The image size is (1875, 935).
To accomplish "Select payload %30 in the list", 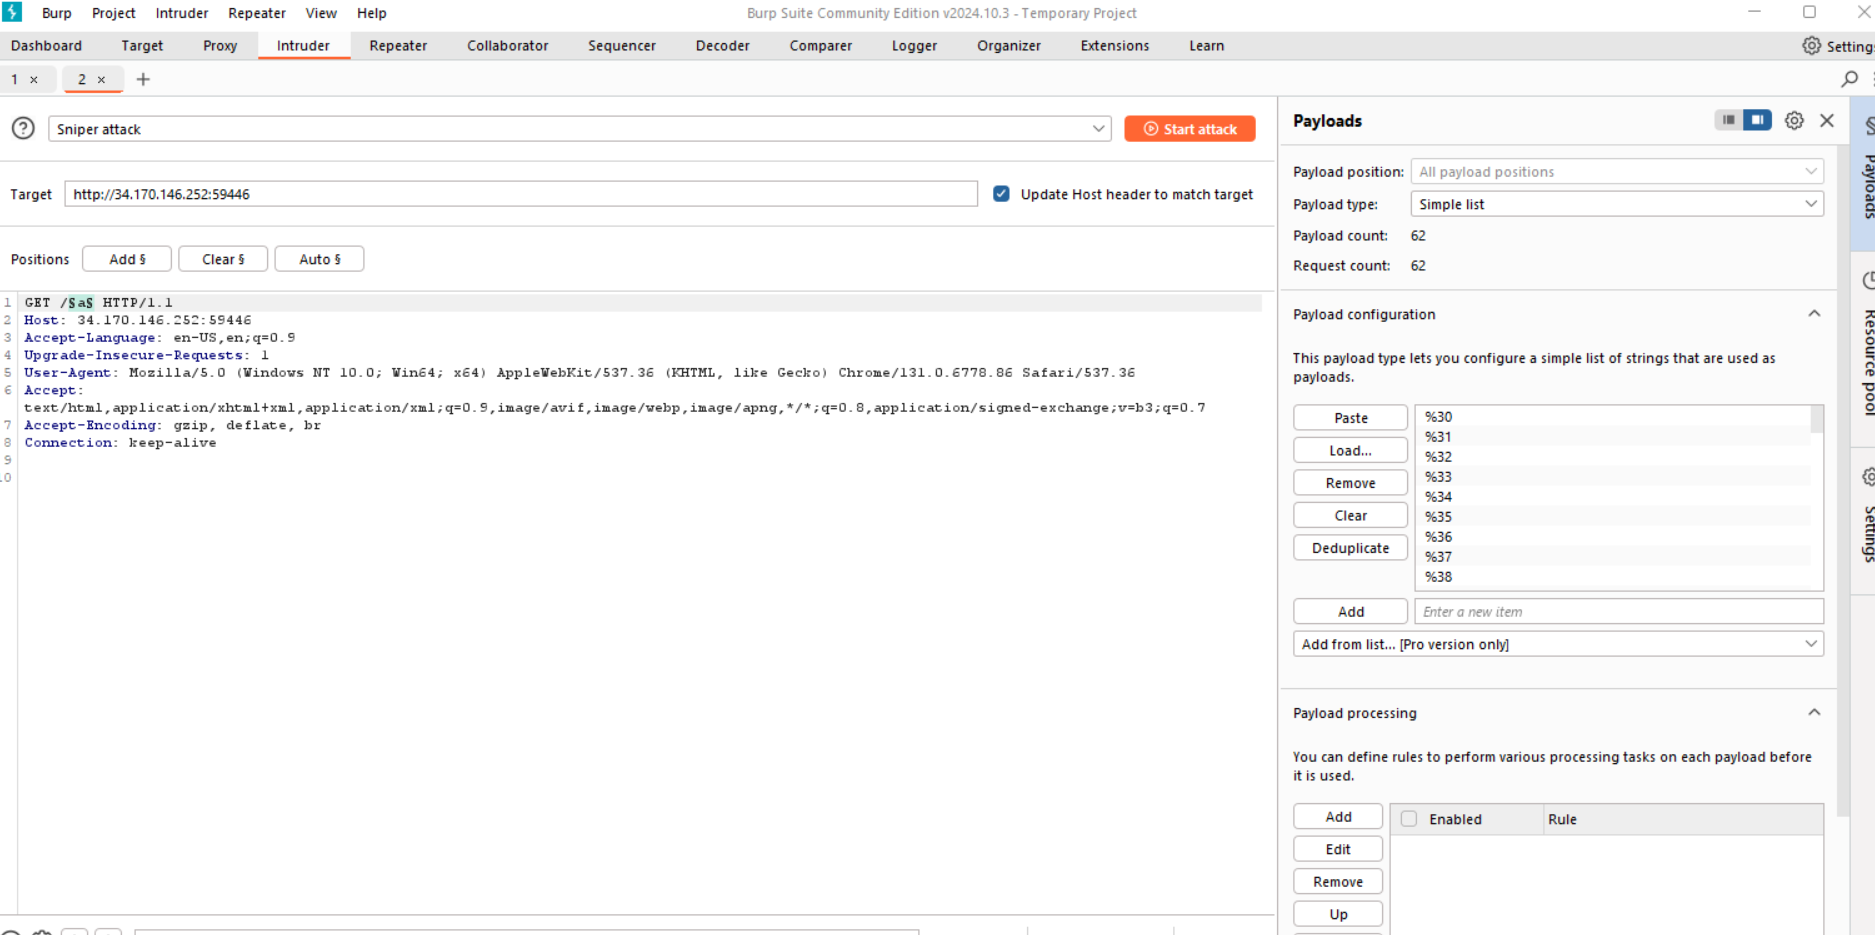I will click(1613, 417).
